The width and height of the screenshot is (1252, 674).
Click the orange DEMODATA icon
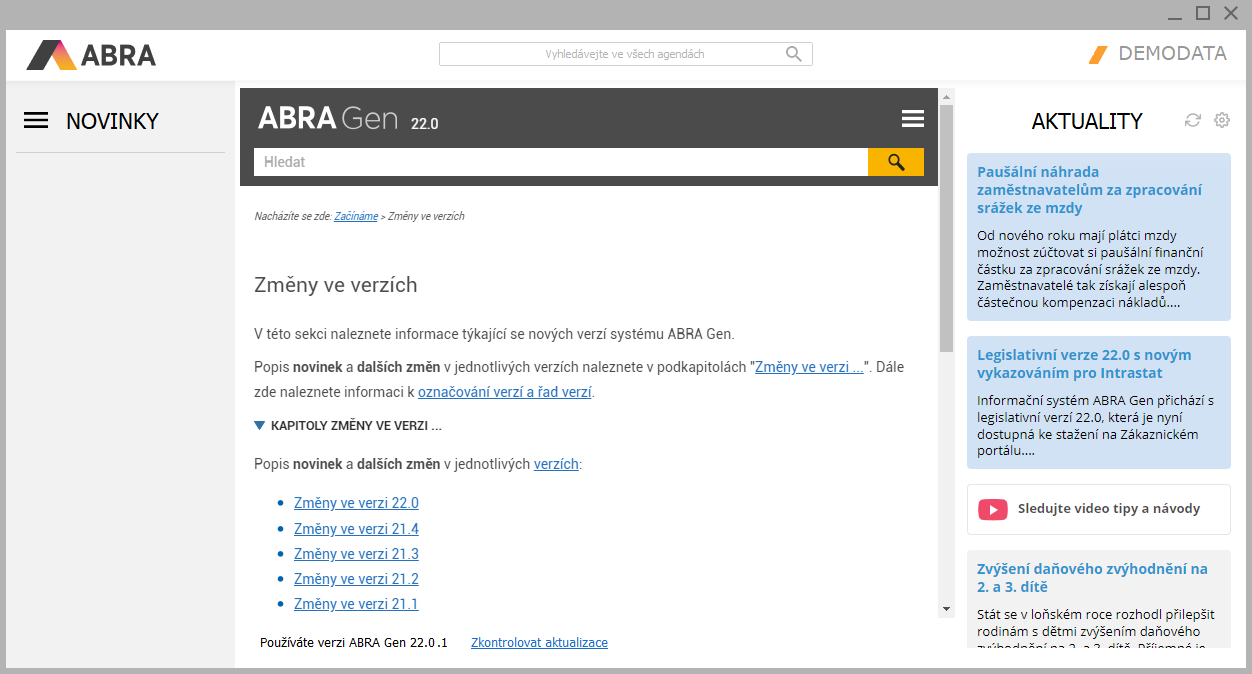point(1098,55)
